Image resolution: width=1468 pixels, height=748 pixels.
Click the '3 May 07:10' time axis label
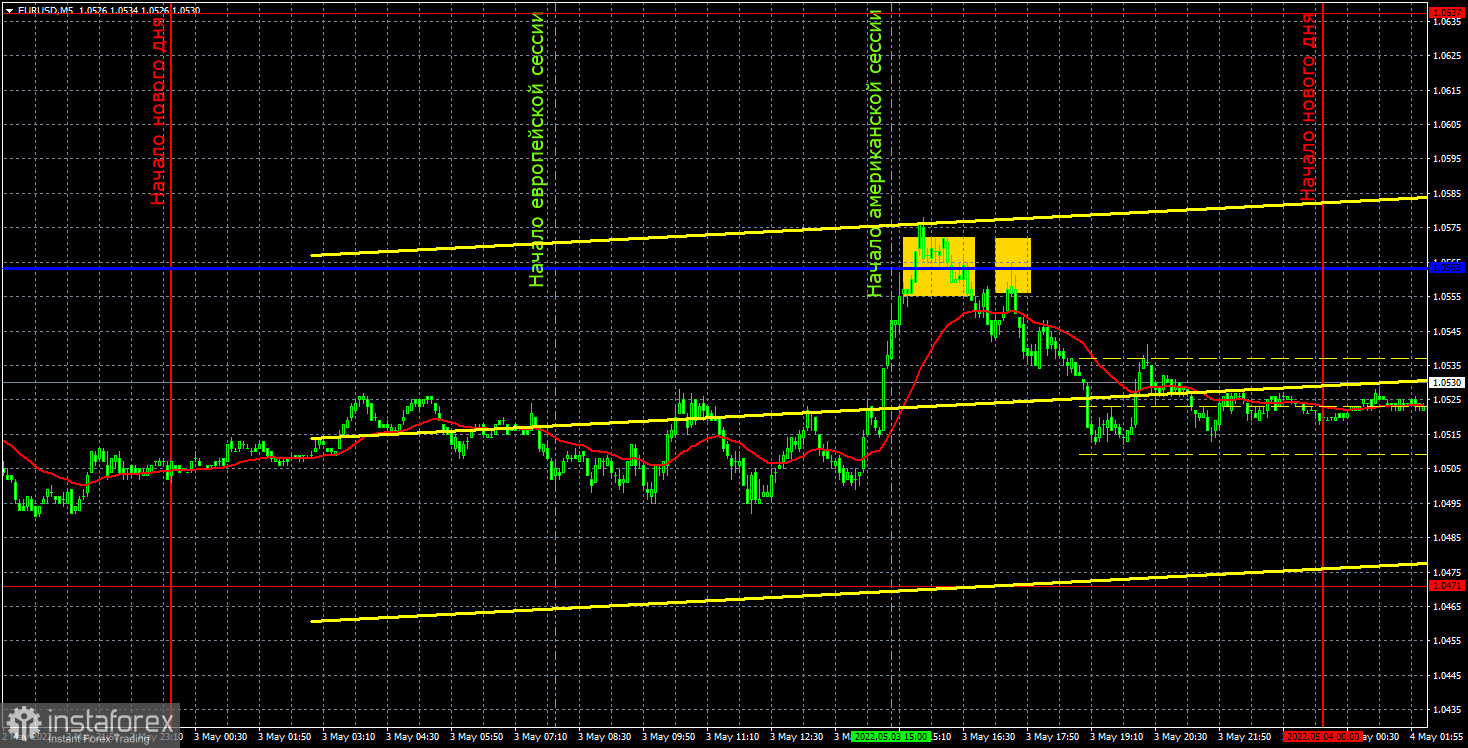[540, 737]
